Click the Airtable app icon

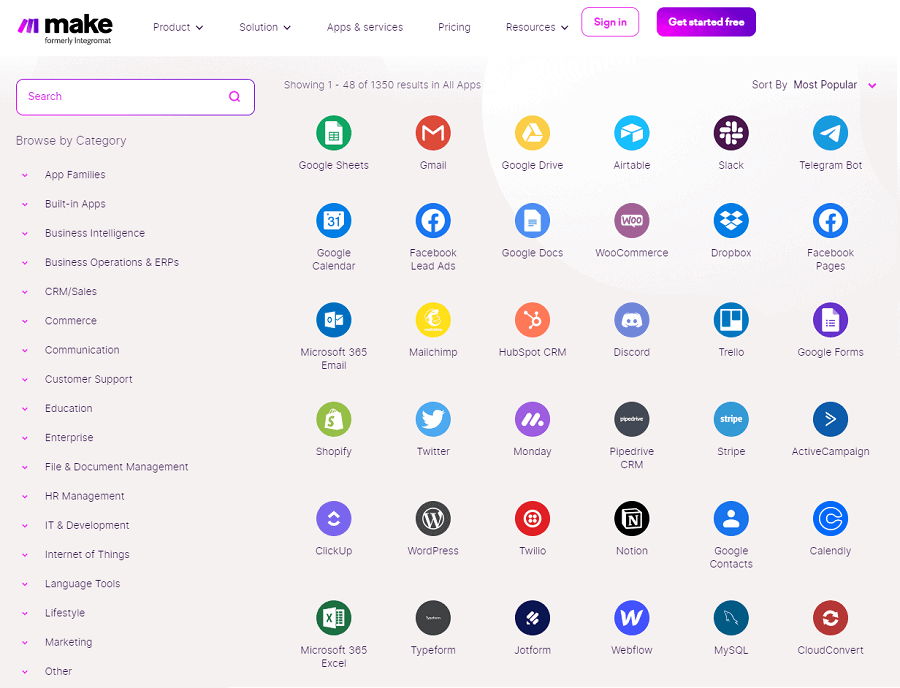click(x=631, y=133)
